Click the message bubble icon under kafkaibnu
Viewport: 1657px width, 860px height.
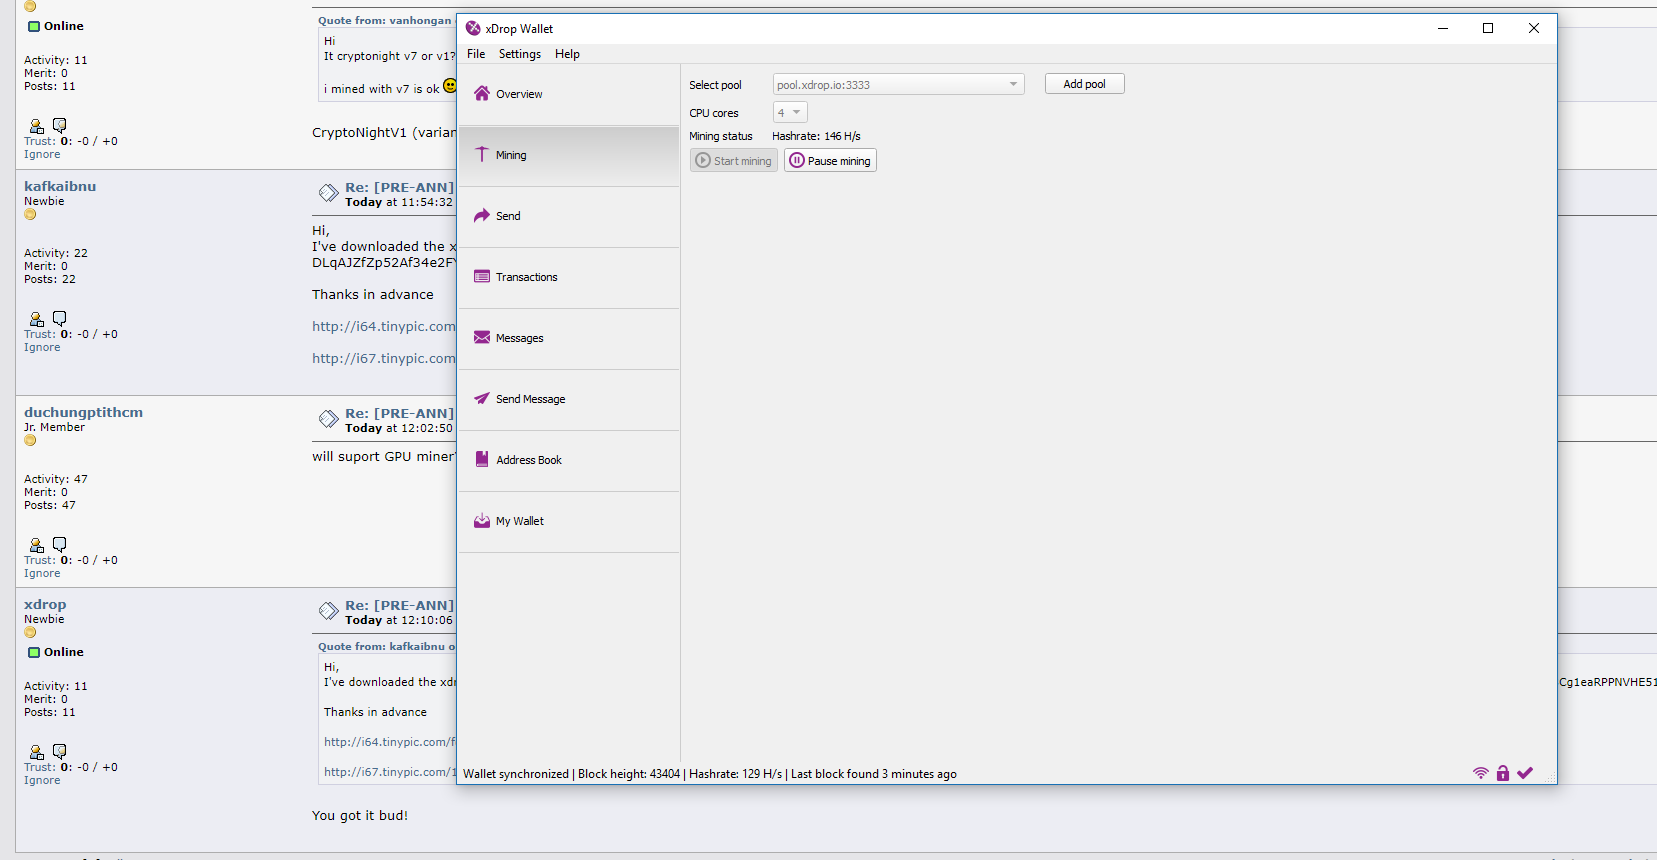[x=59, y=318]
